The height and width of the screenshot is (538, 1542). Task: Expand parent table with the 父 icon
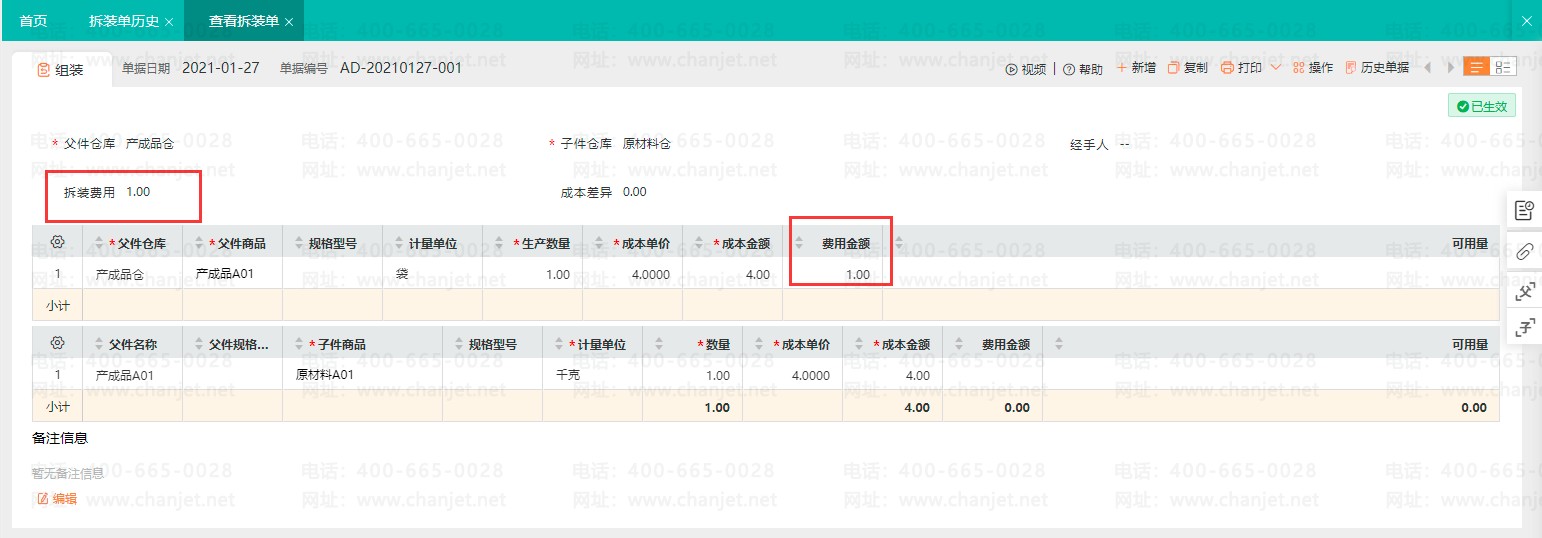tap(1524, 291)
